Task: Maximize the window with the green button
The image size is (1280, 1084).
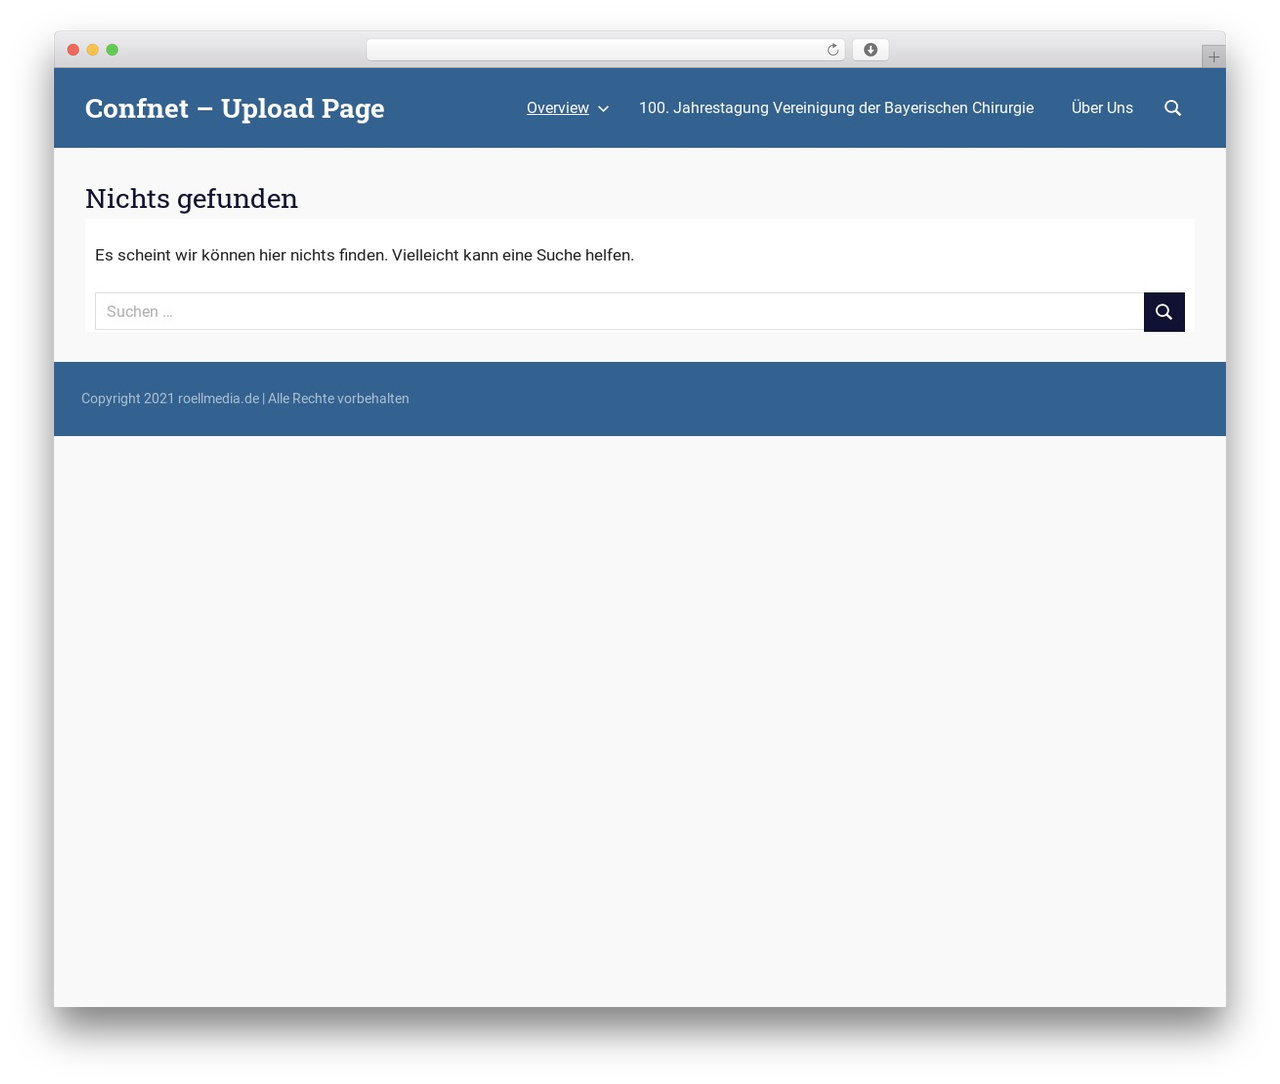Action: coord(112,50)
